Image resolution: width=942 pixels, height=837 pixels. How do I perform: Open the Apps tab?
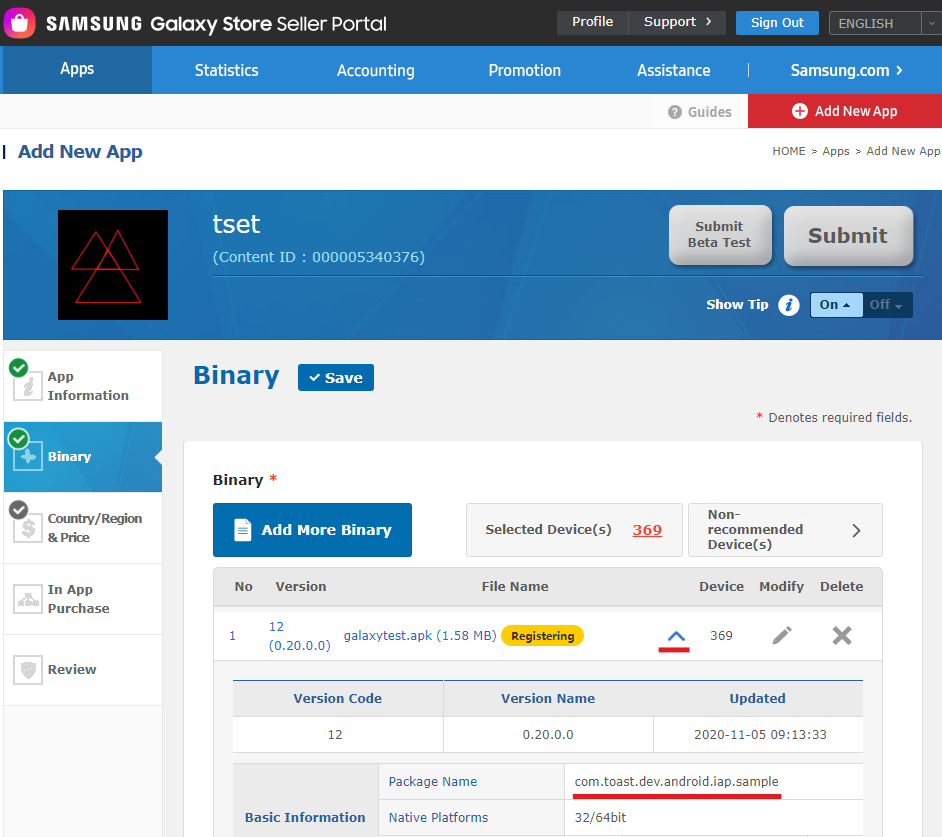coord(77,70)
